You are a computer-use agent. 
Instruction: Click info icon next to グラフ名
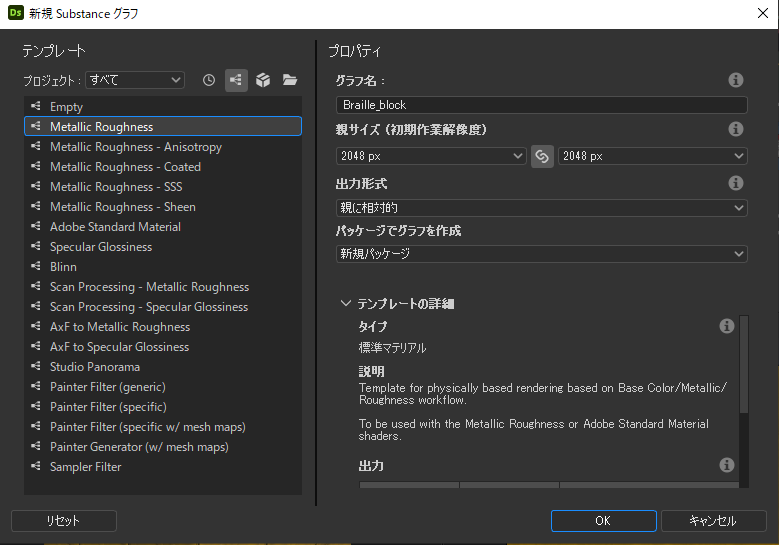[736, 80]
